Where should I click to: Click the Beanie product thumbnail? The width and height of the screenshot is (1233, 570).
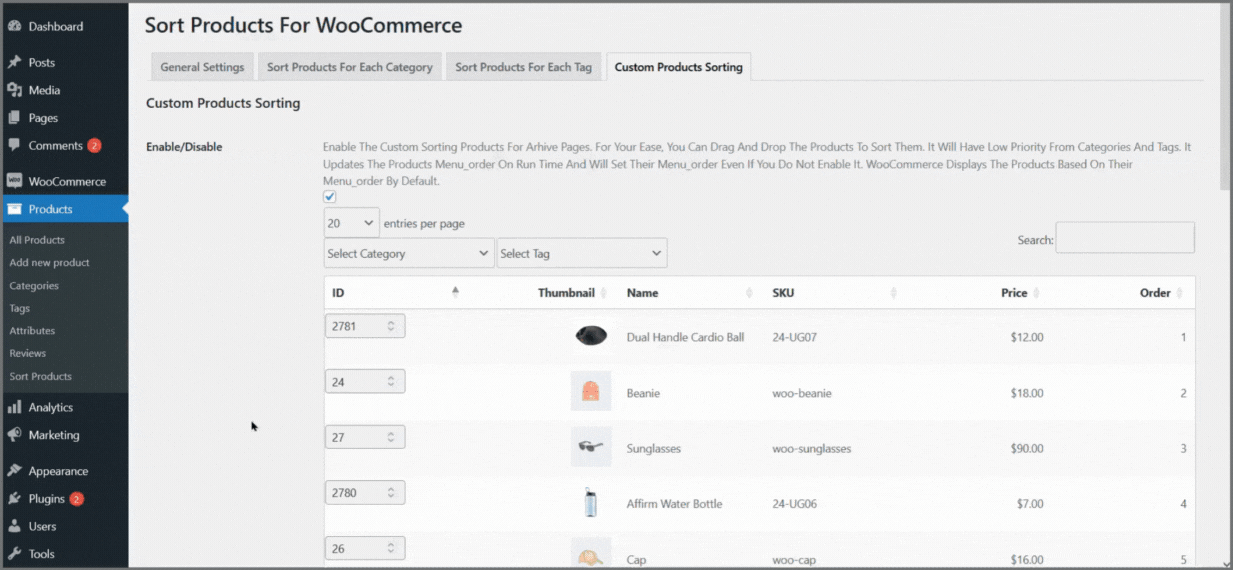[591, 391]
